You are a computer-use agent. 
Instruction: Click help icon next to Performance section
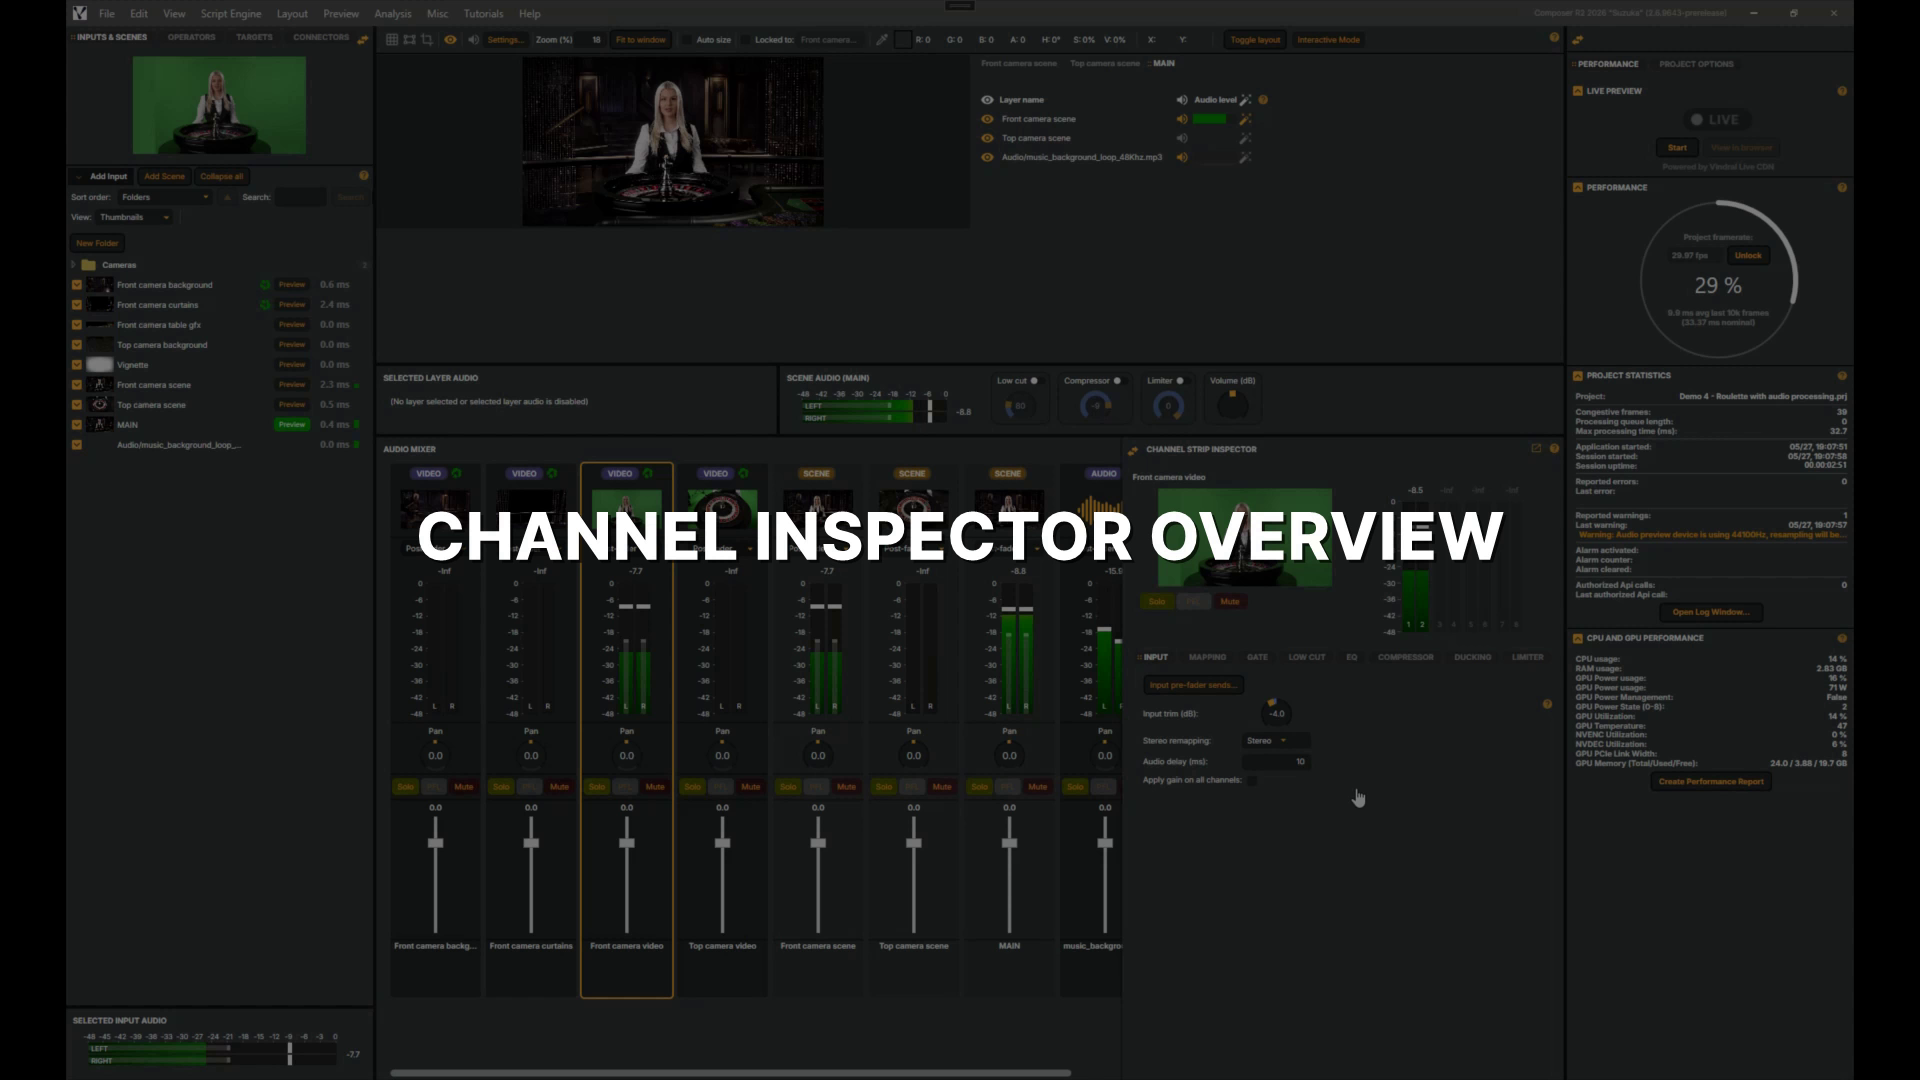(x=1842, y=188)
